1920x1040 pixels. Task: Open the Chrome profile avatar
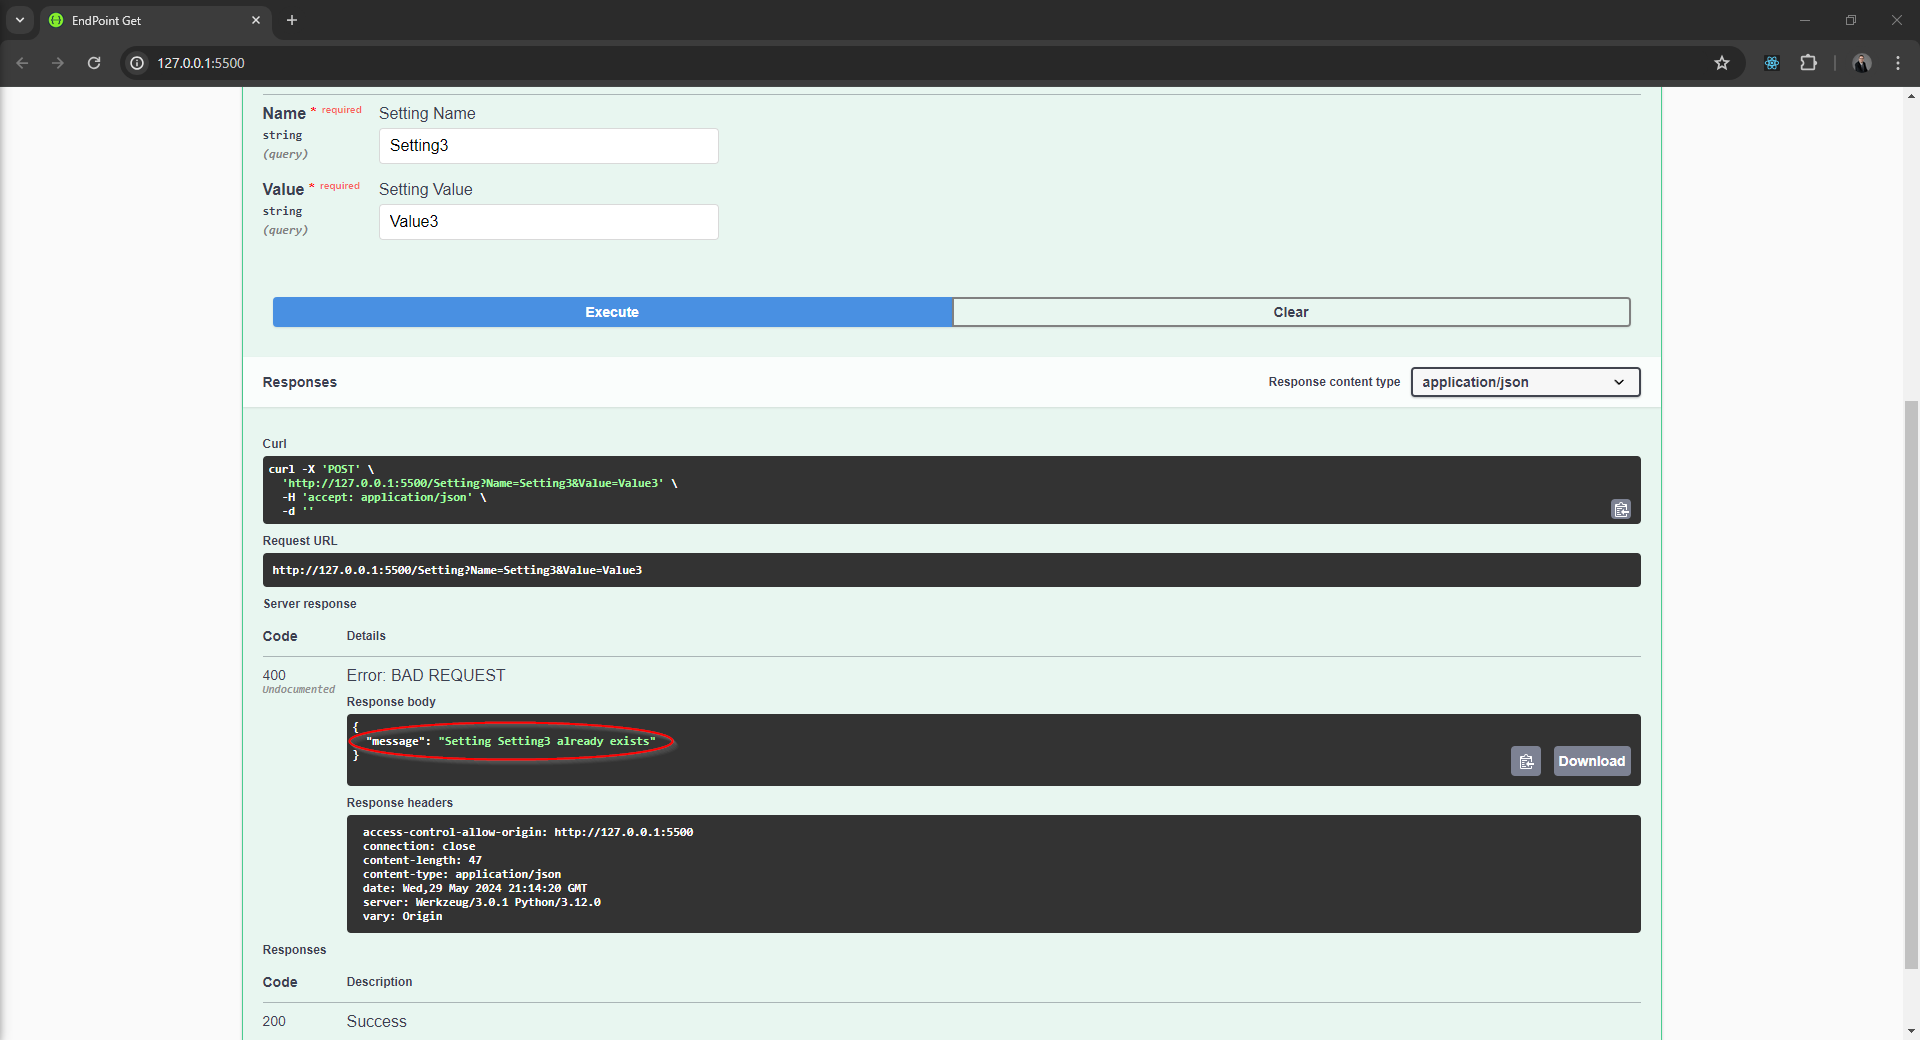click(x=1861, y=63)
